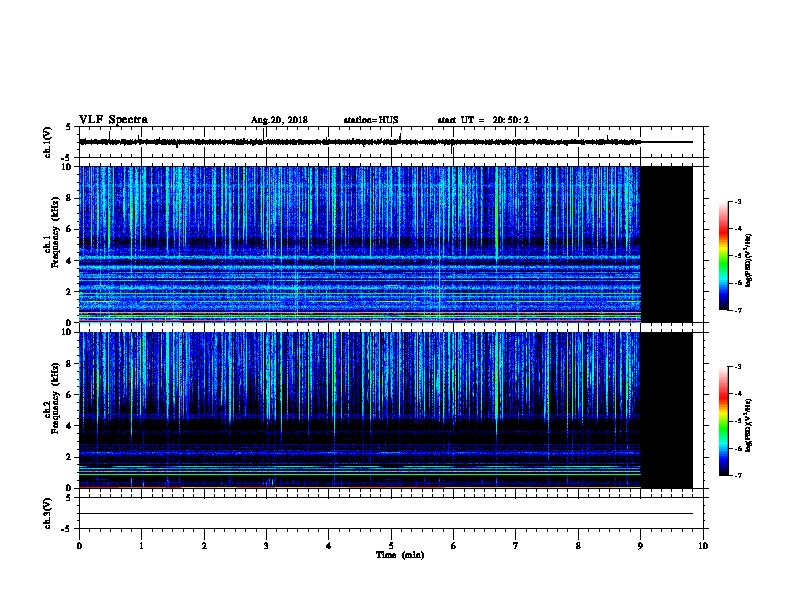Click the "-3" value on ch.1 colorbar
Viewport: 792px width, 612px height.
point(737,201)
